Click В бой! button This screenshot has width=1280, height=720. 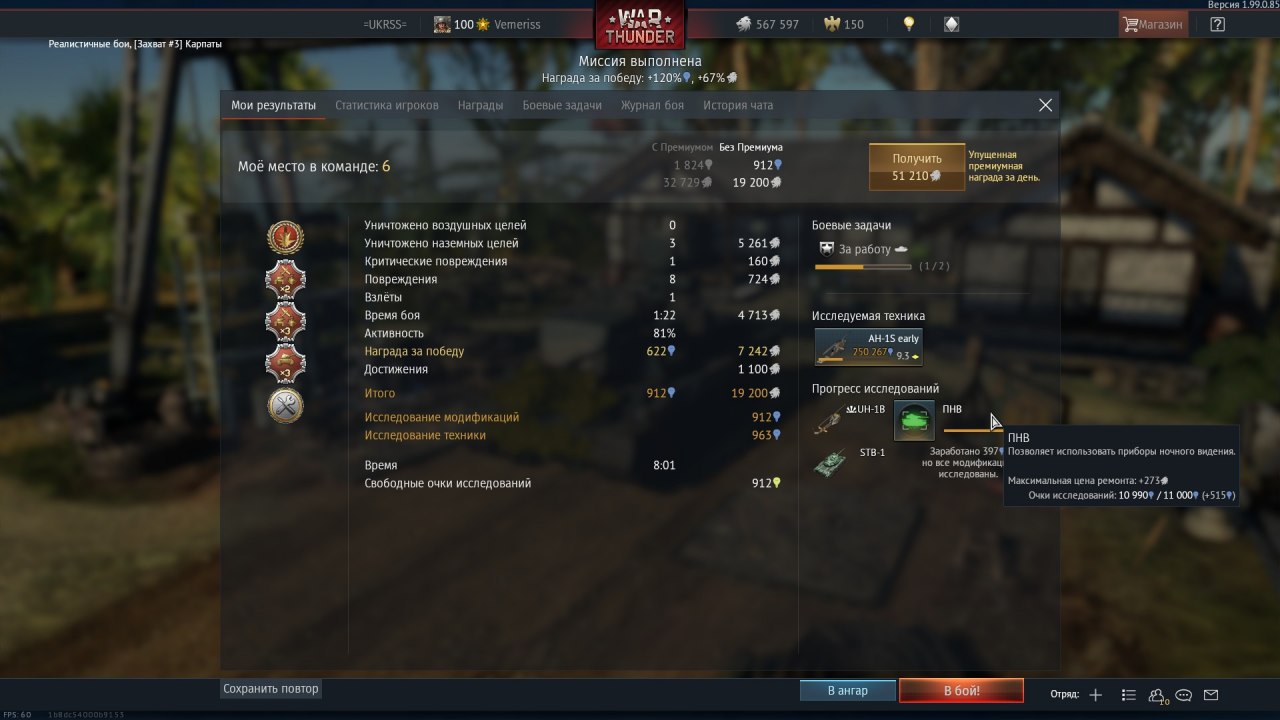pos(961,691)
